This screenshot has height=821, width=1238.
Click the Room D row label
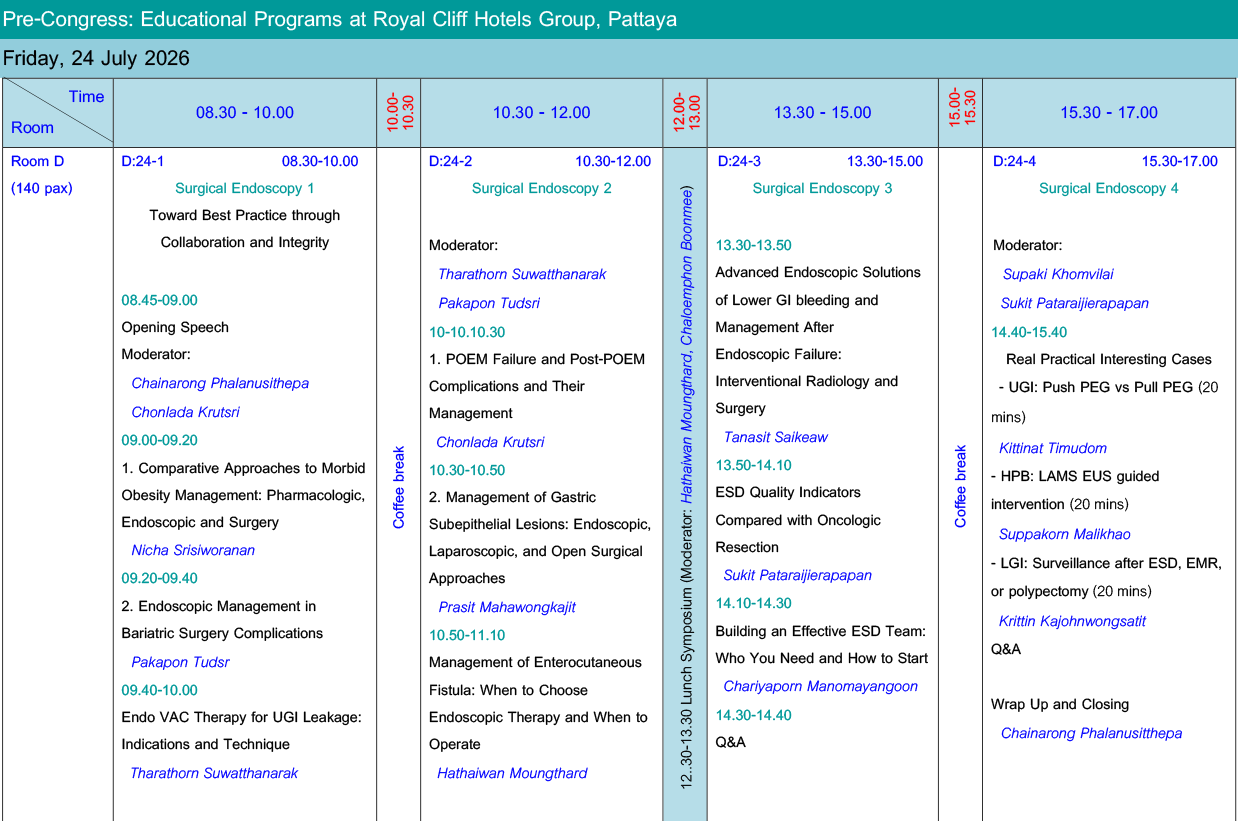tap(37, 161)
